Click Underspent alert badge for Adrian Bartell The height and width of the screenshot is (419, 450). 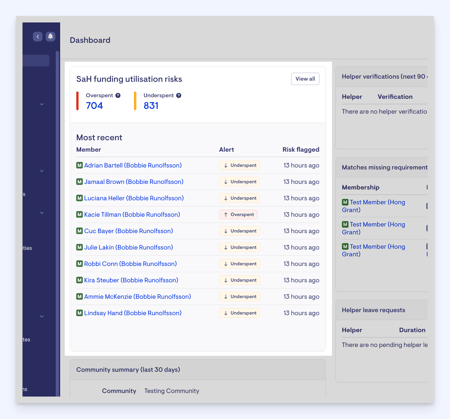click(x=240, y=165)
